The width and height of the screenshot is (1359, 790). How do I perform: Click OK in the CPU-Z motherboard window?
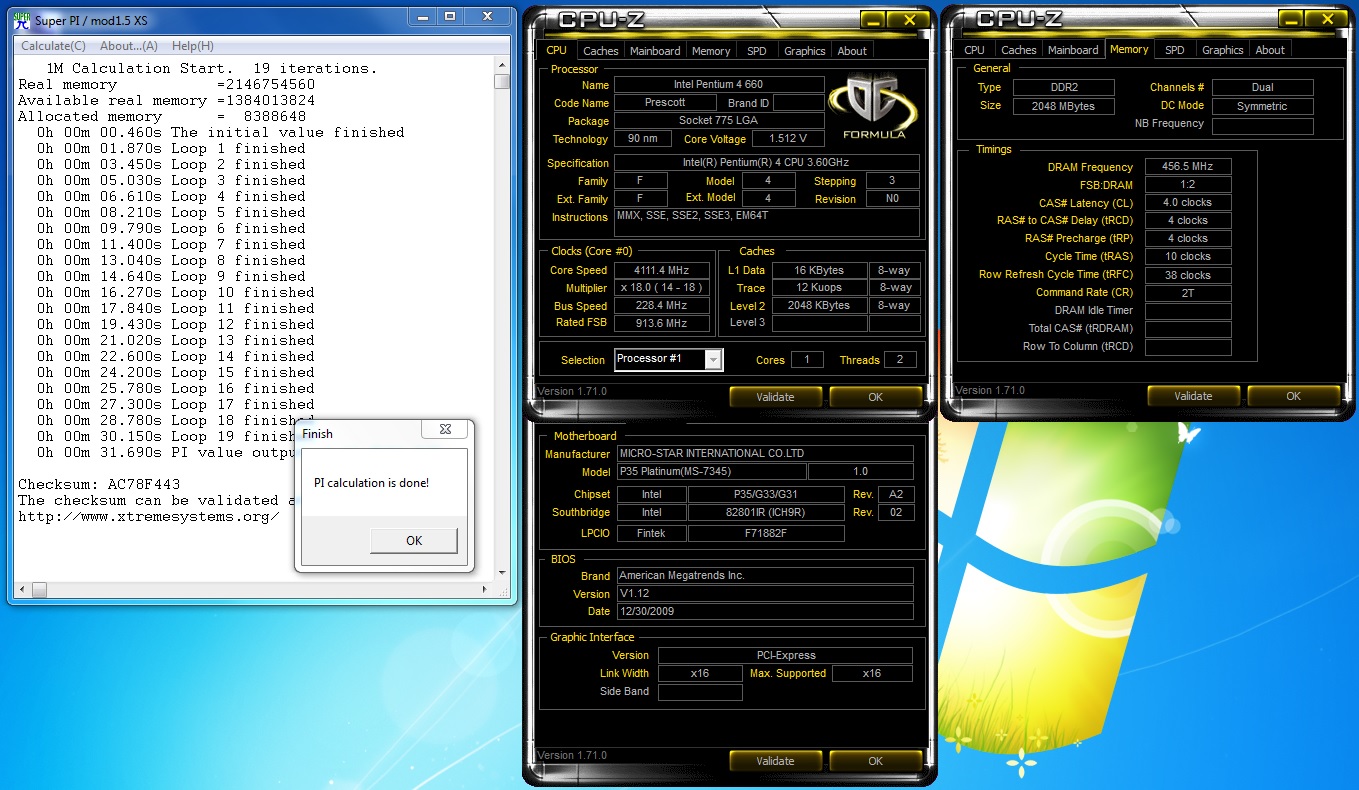pos(876,761)
